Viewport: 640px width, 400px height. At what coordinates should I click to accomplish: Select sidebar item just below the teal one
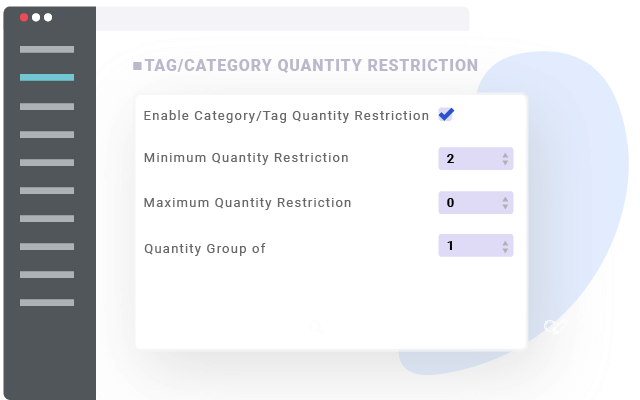(x=47, y=106)
